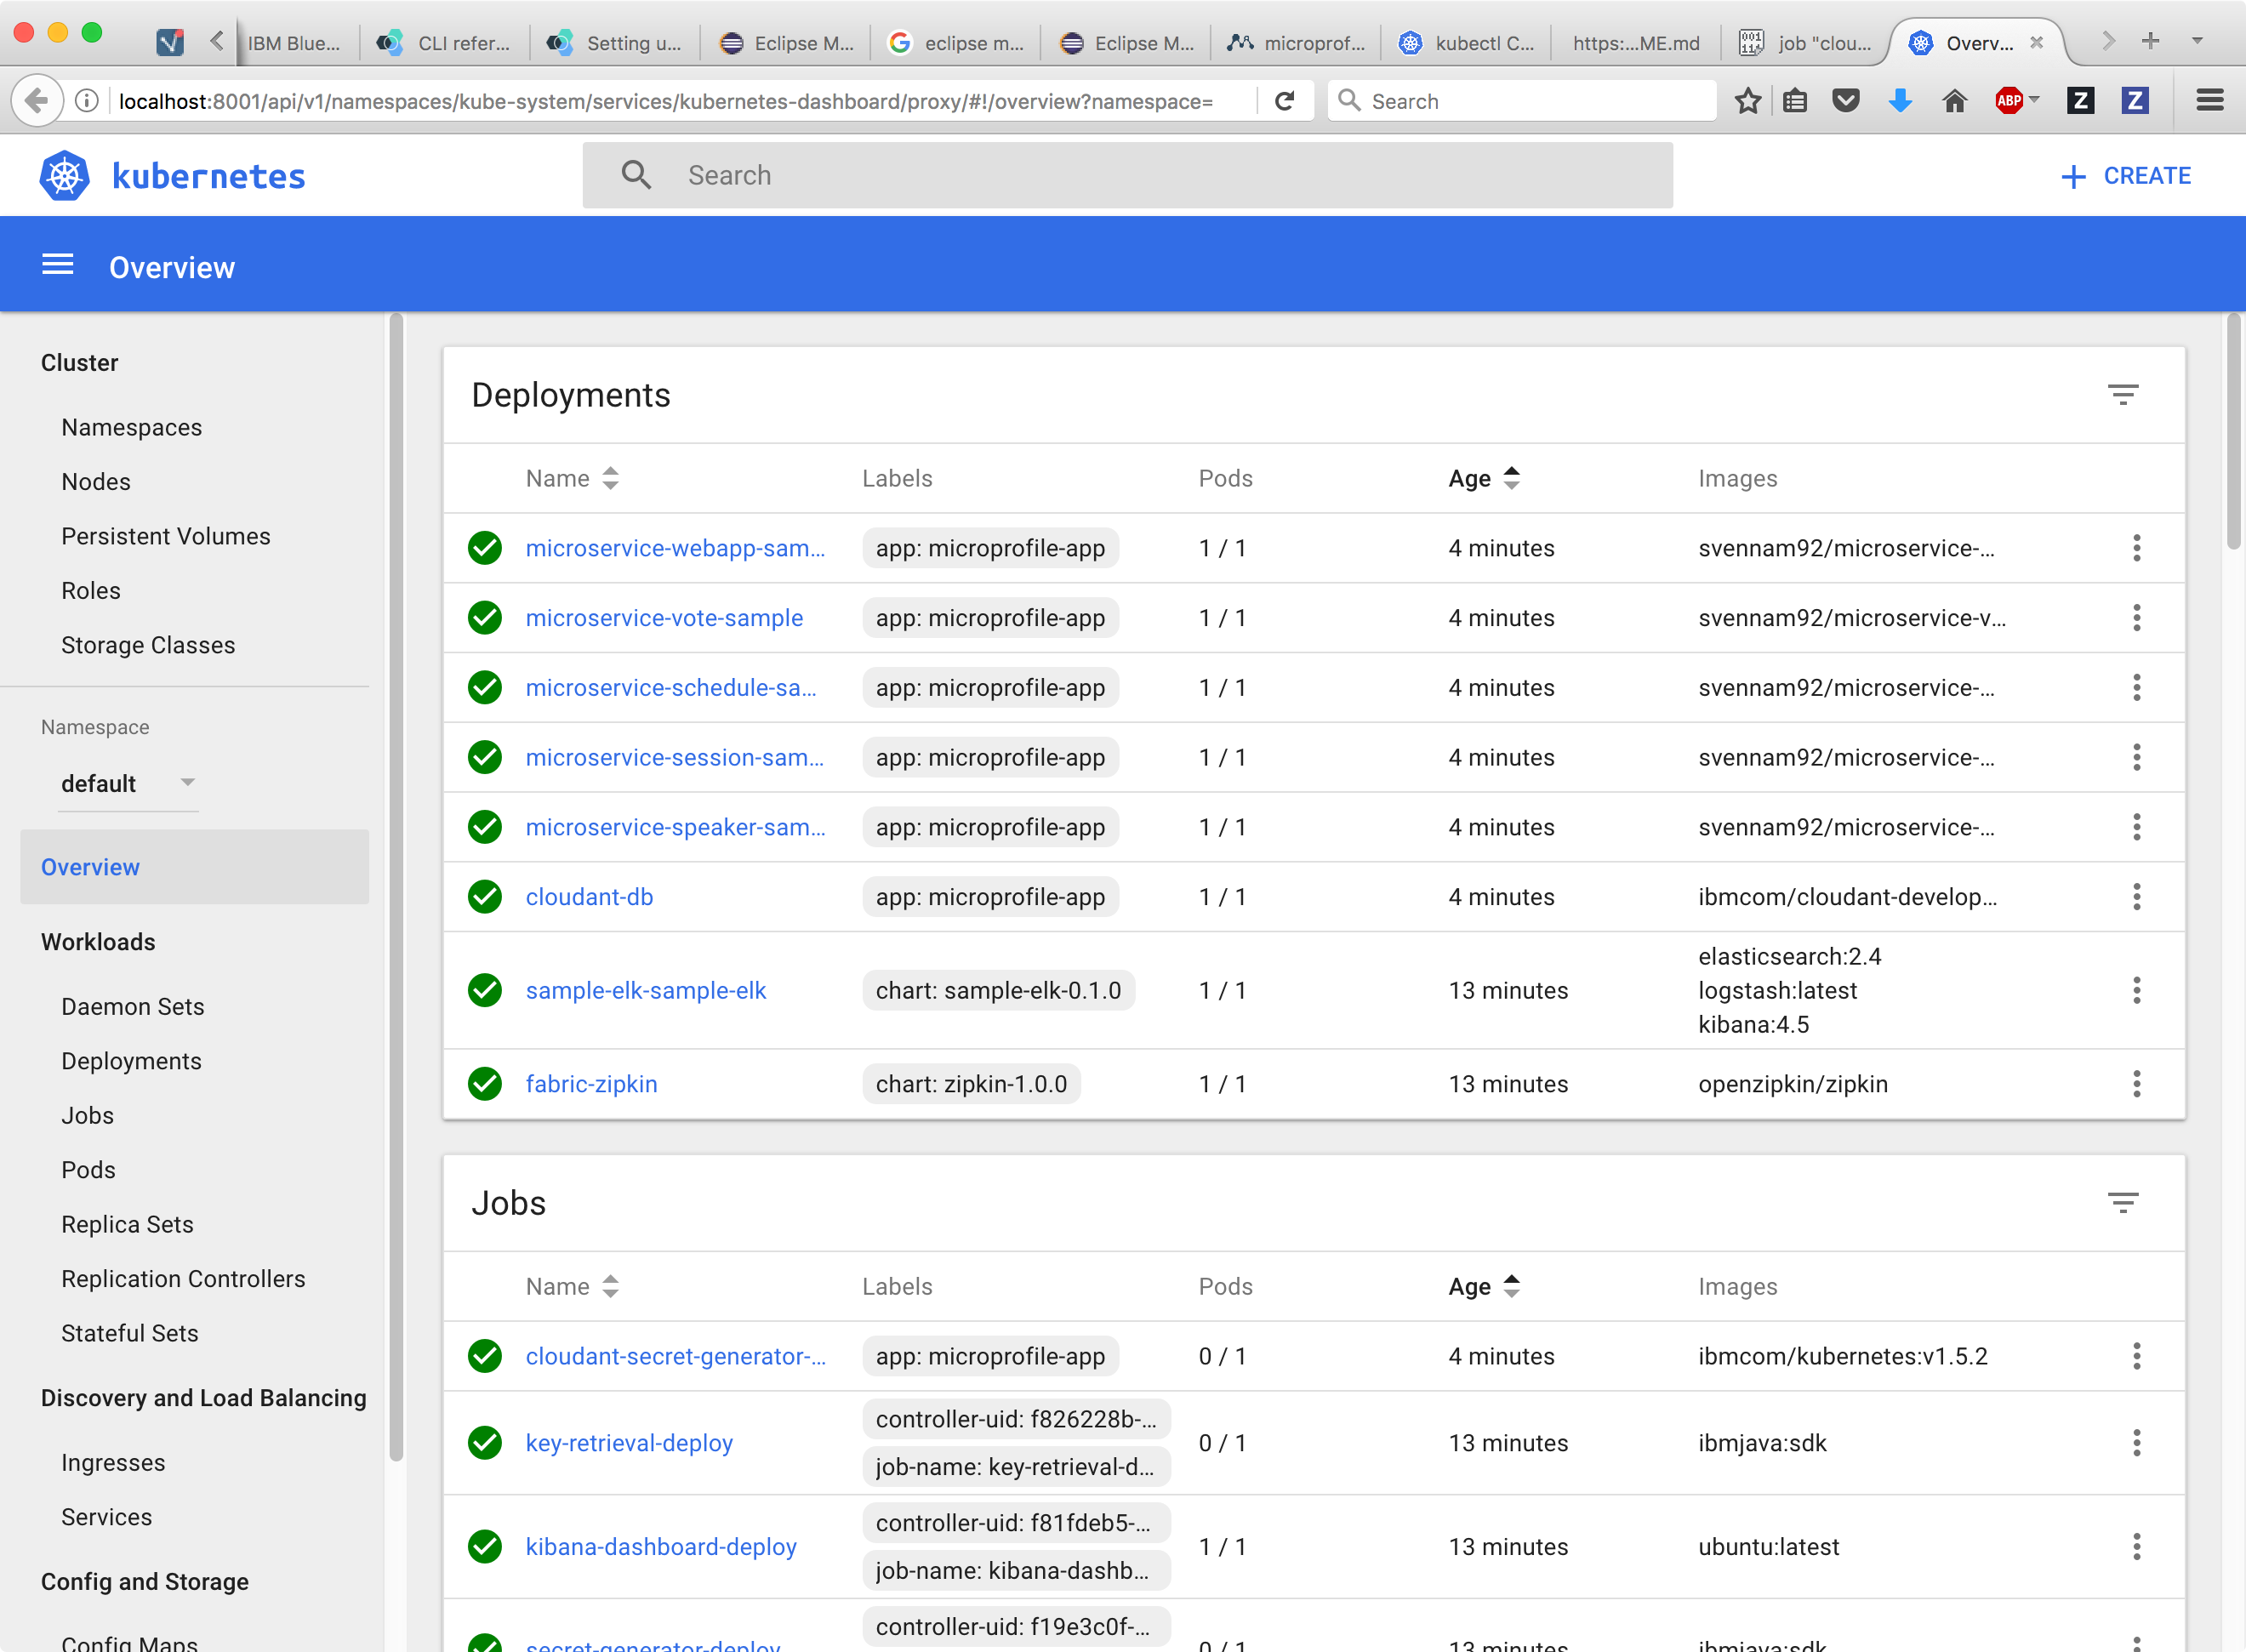Screen dimensions: 2246x1652
Task: Open Replica Sets in sidebar
Action: coord(127,1225)
